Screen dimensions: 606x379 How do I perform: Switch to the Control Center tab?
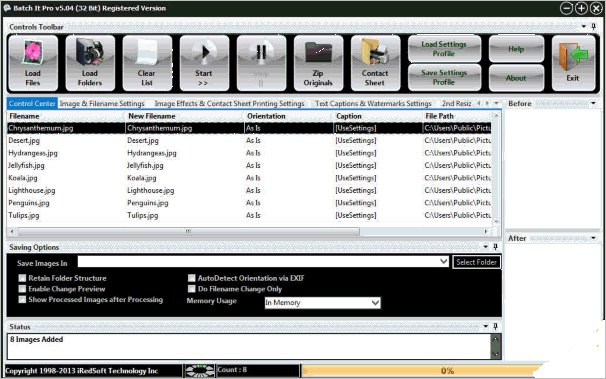[32, 104]
